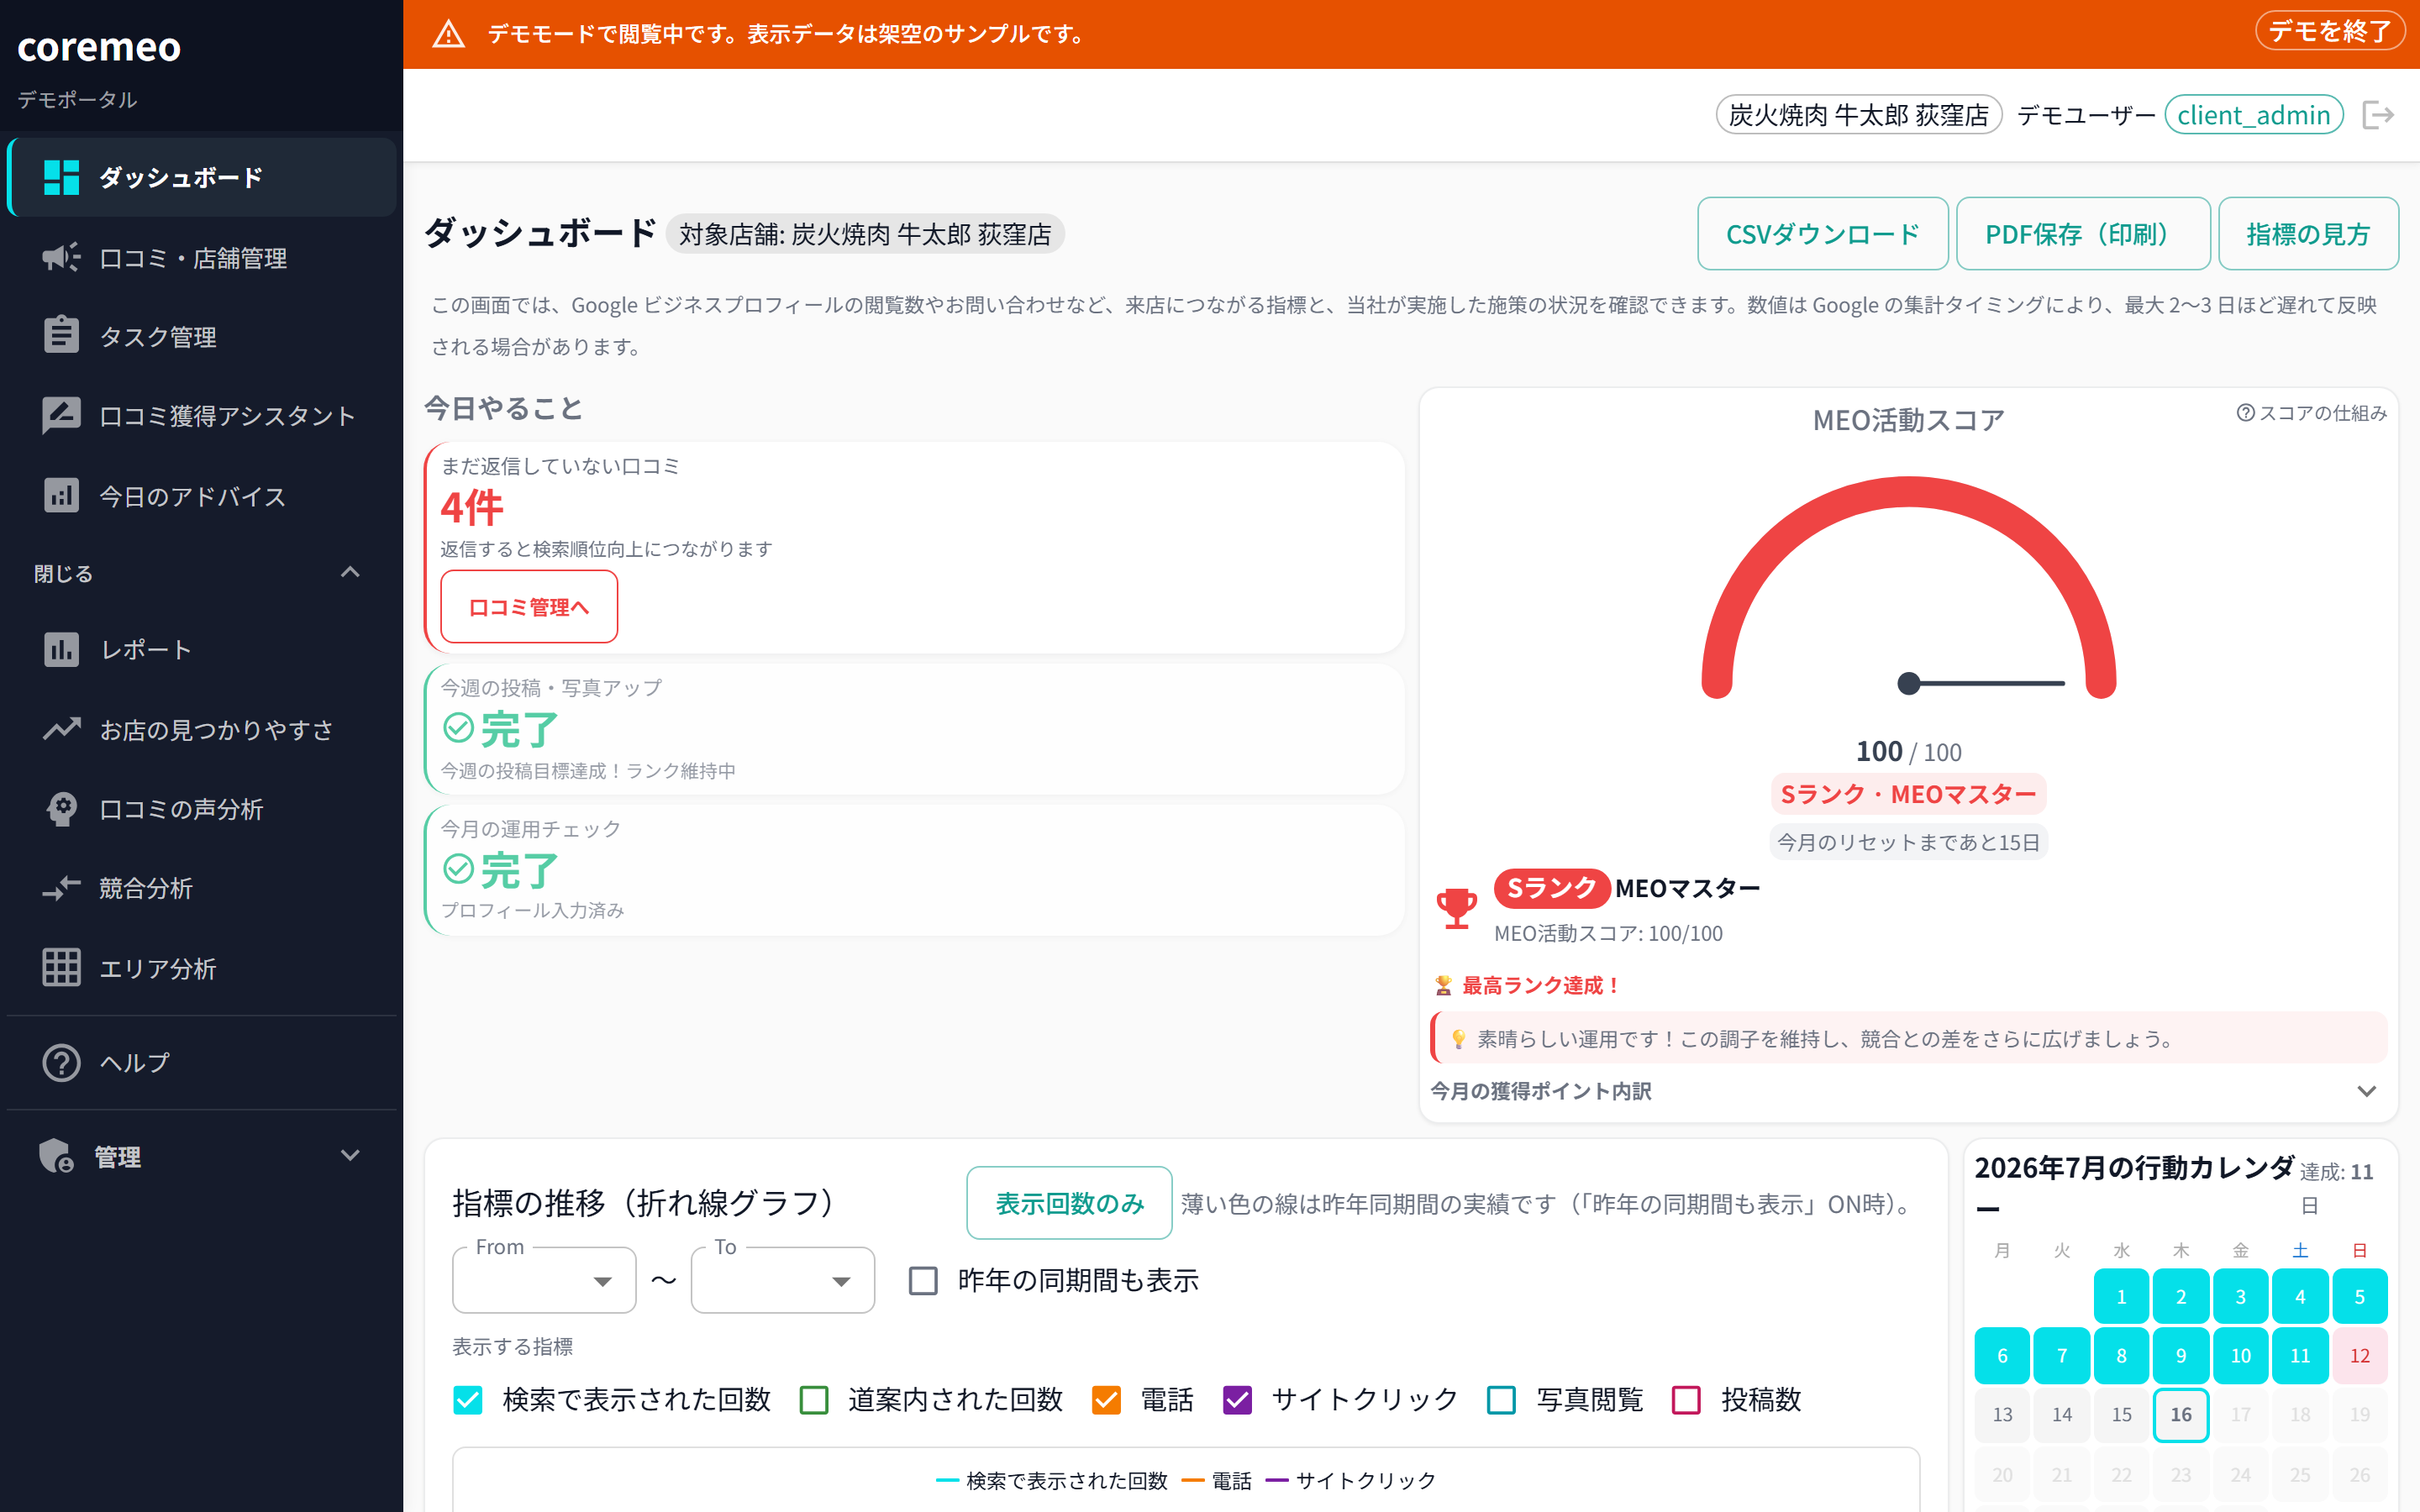Click the 今日のアドバイス chart icon
The width and height of the screenshot is (2420, 1512).
[x=61, y=495]
